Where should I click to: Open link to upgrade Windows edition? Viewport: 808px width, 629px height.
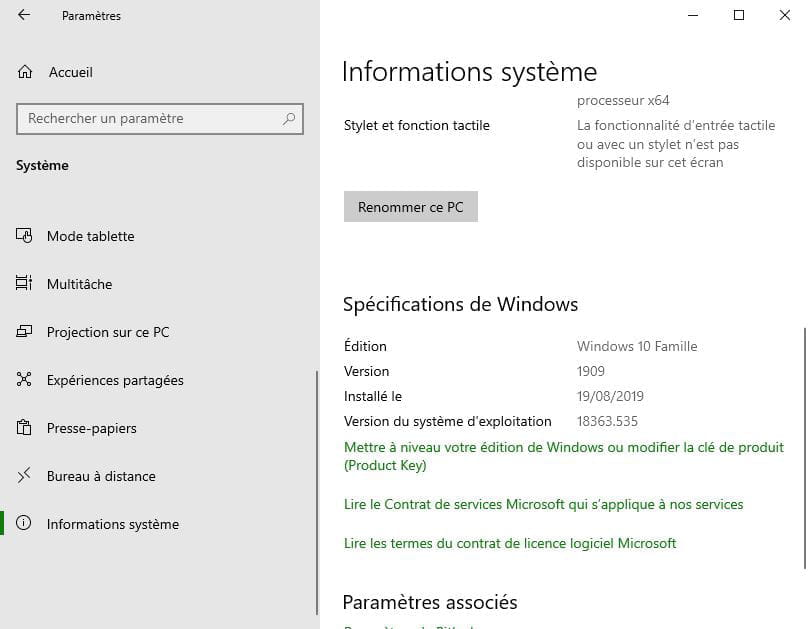pos(564,456)
